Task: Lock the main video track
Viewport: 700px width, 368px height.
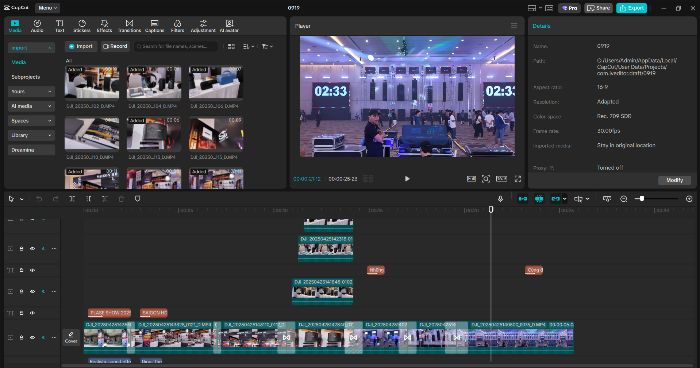Action: [x=21, y=338]
